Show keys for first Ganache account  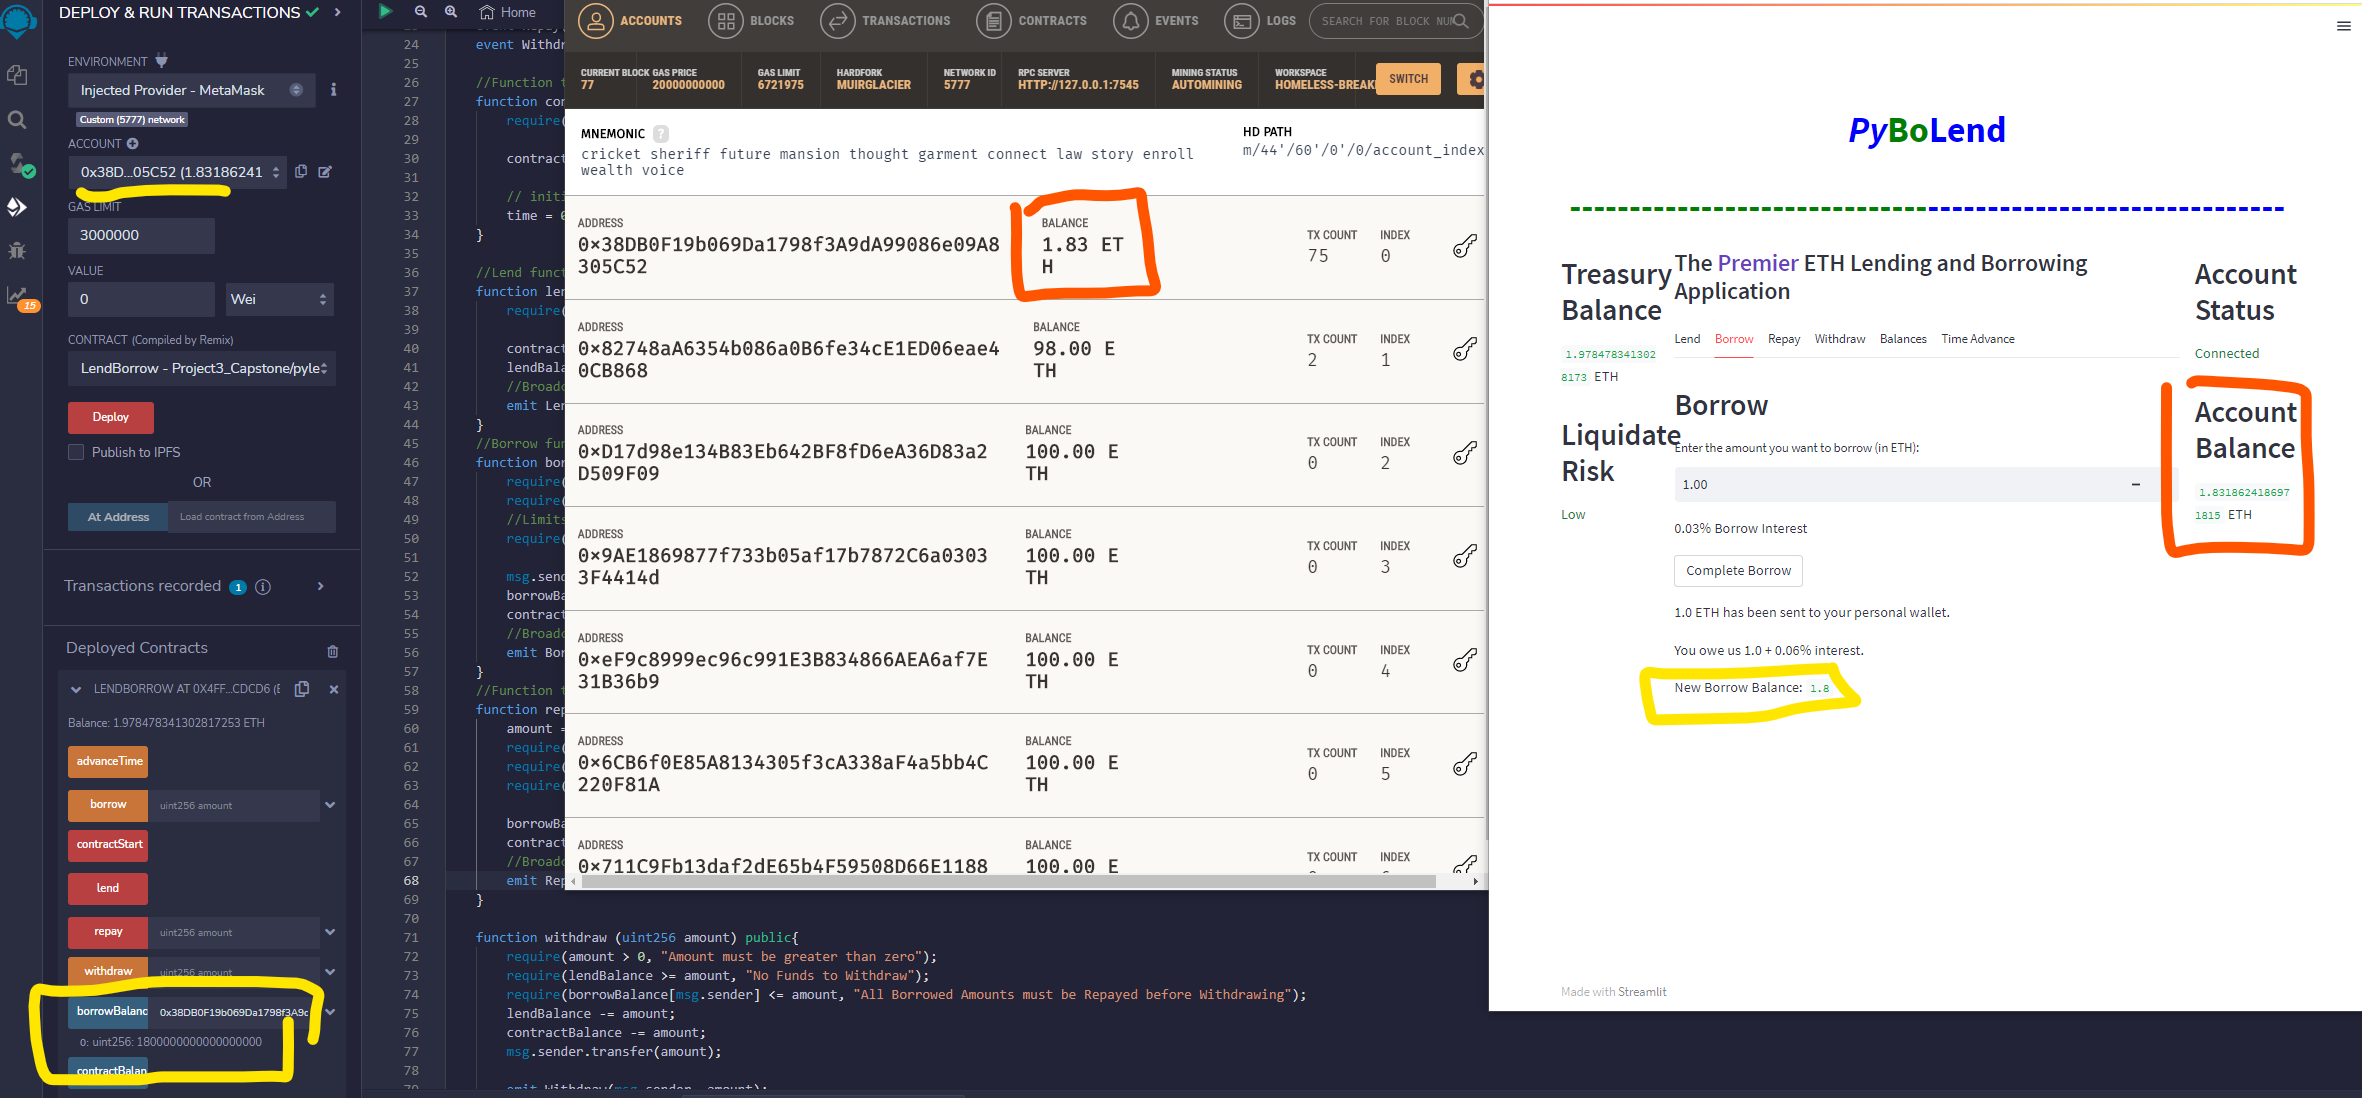click(x=1464, y=246)
